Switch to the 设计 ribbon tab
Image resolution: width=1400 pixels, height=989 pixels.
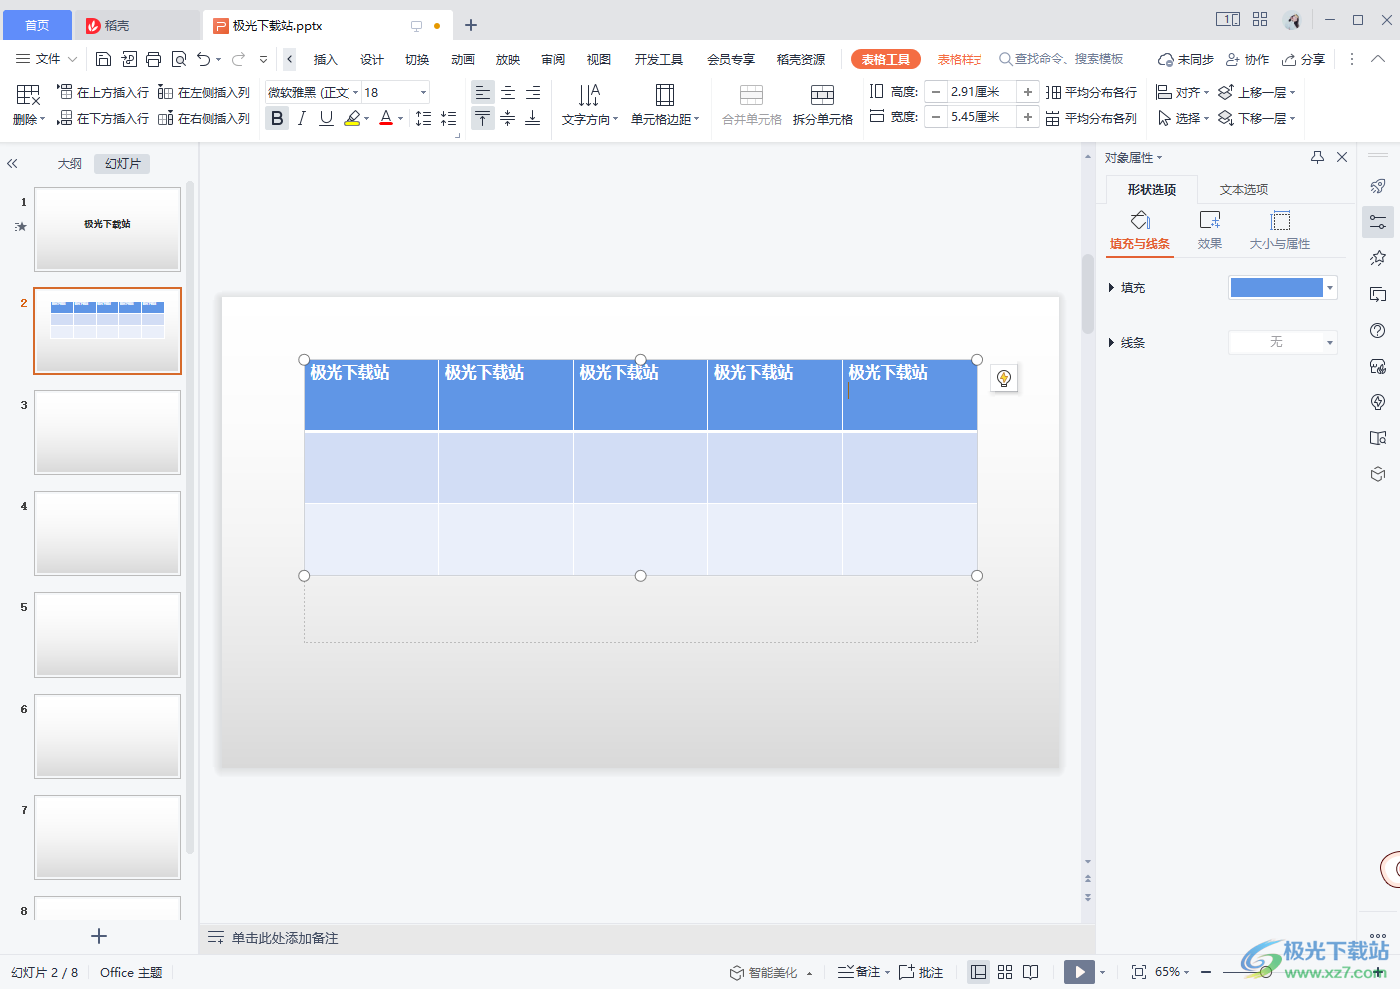(x=371, y=59)
